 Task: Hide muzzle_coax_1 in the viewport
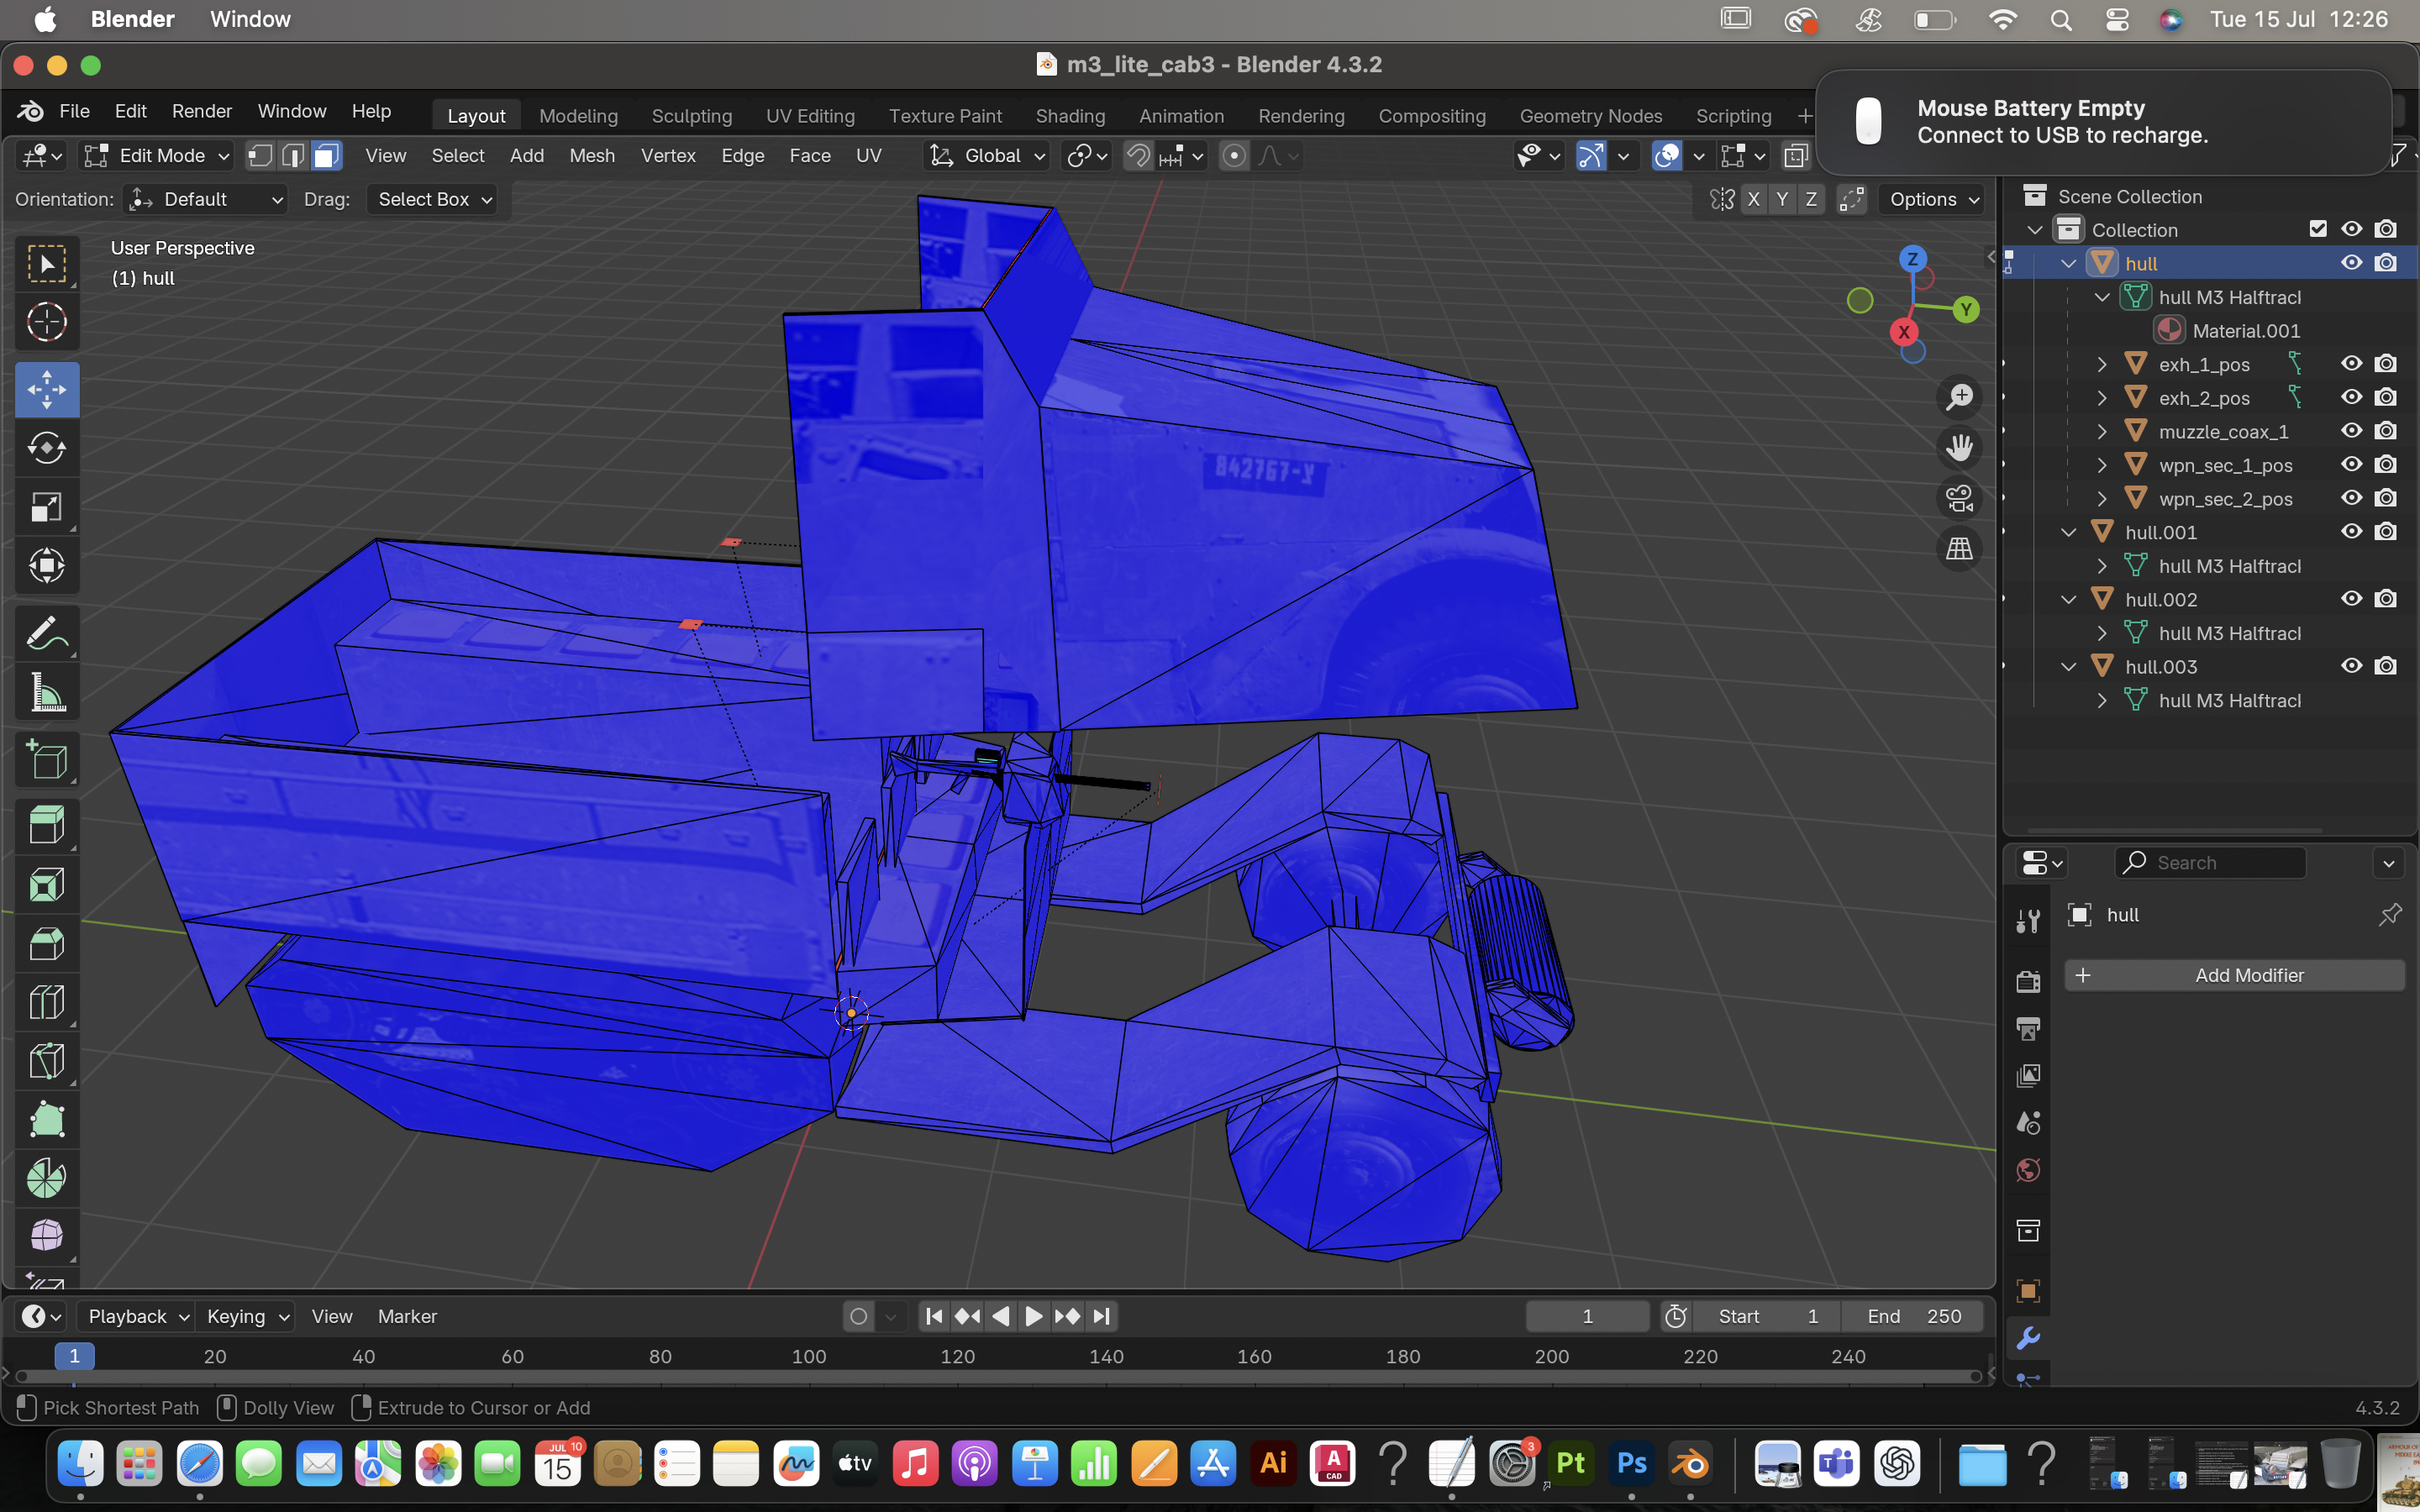[2352, 431]
